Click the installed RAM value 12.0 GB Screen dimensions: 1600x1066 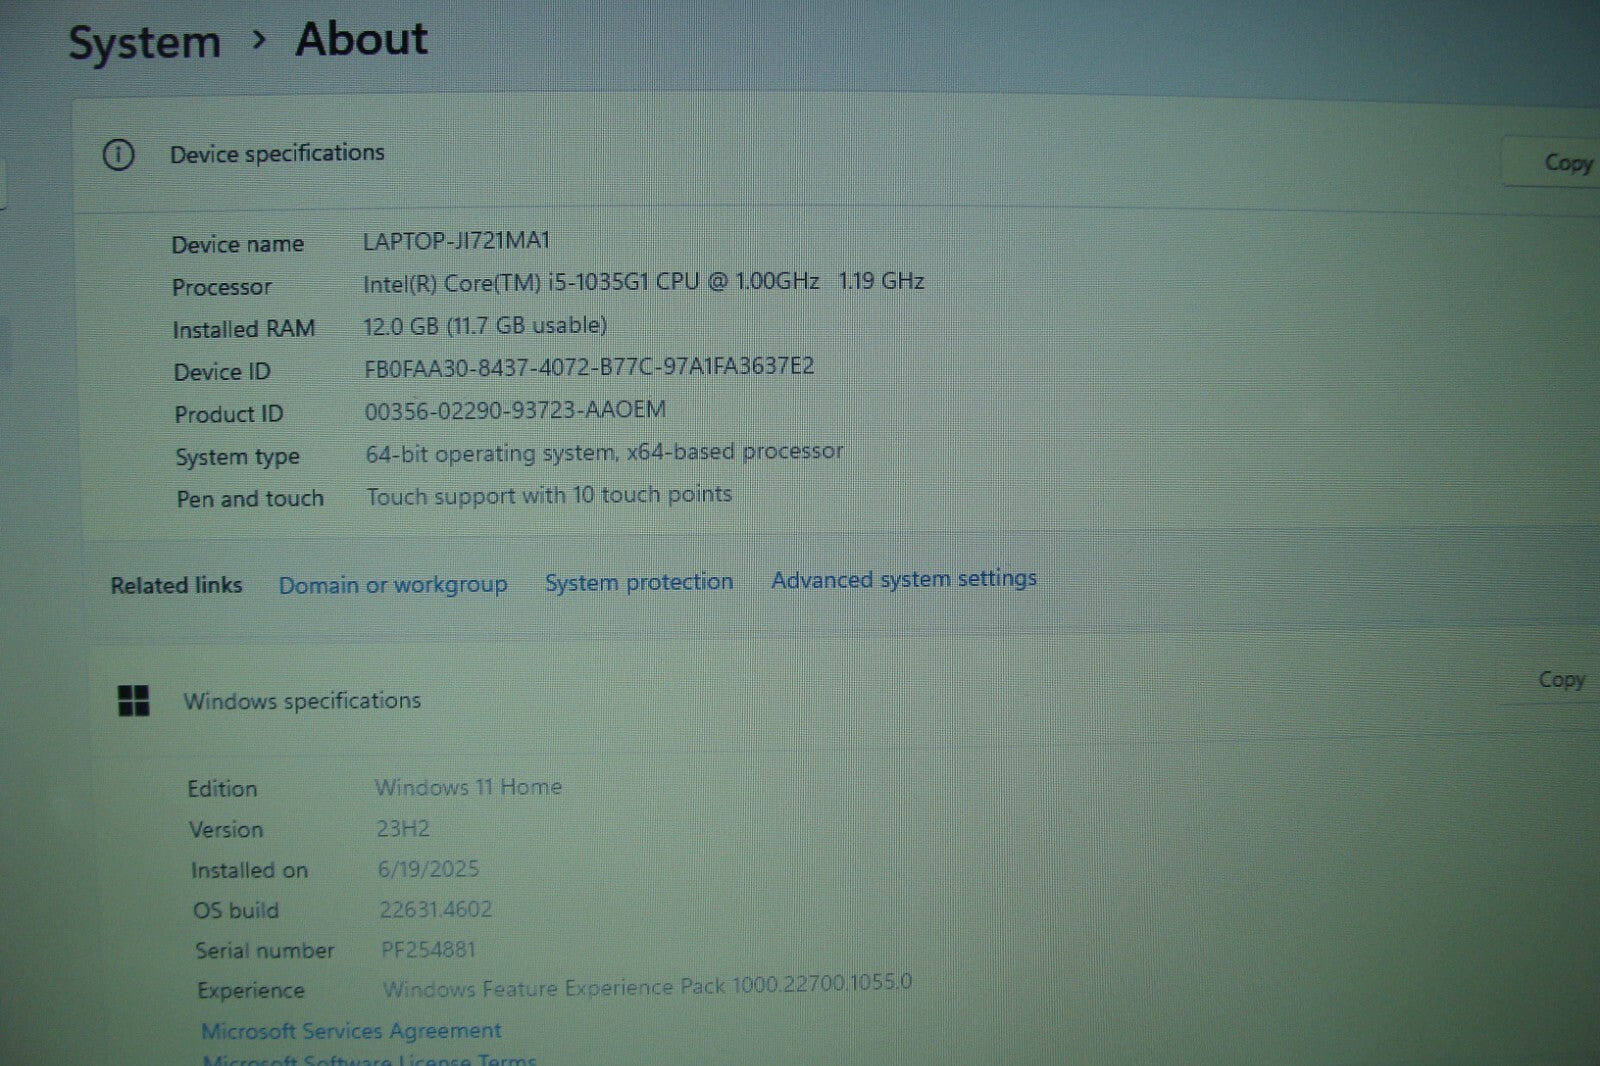484,326
